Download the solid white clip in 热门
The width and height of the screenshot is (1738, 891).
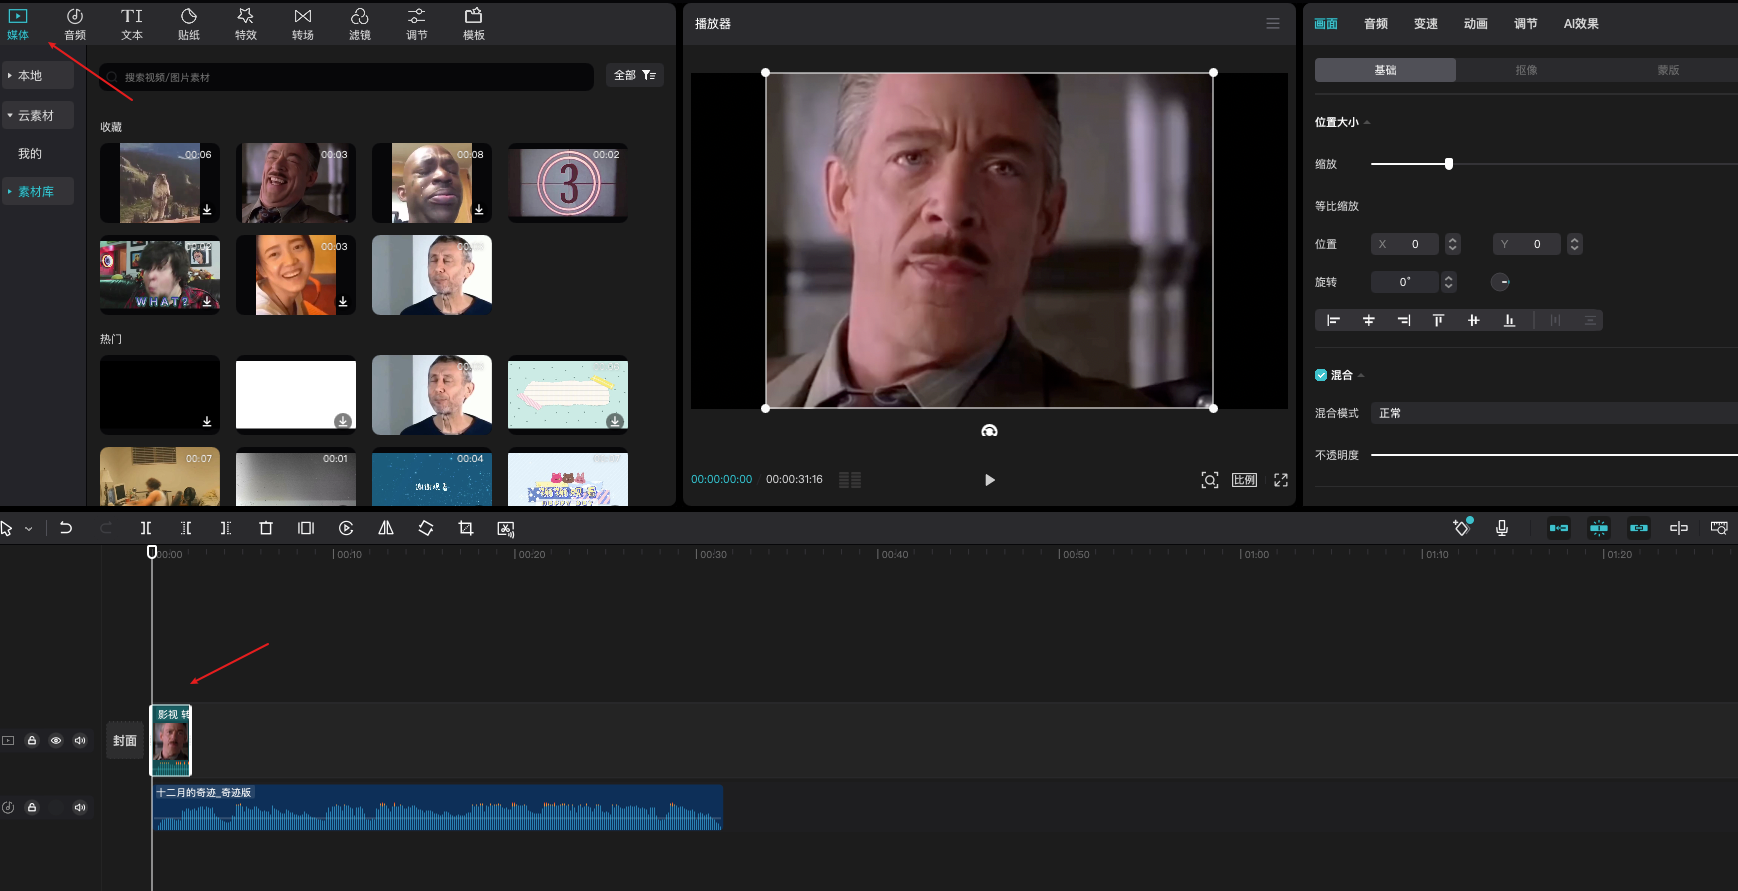[343, 421]
